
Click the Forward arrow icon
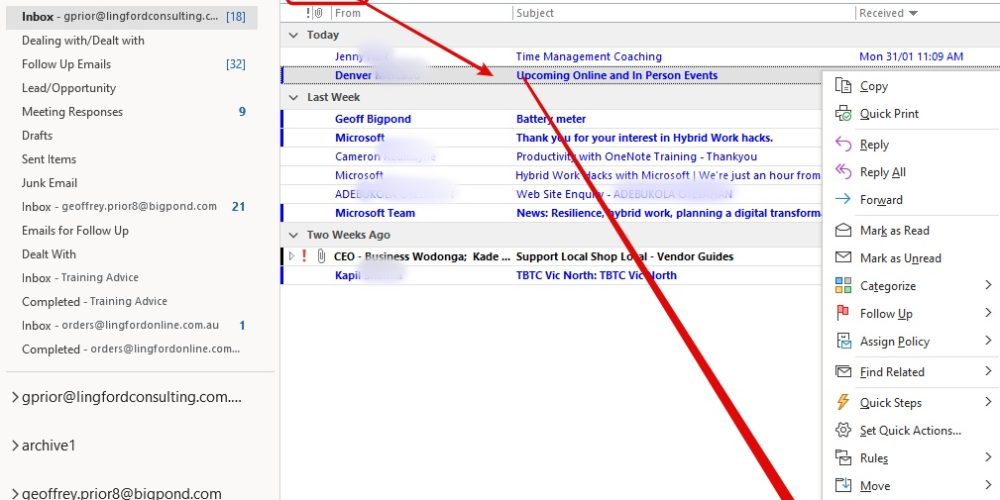coord(843,200)
